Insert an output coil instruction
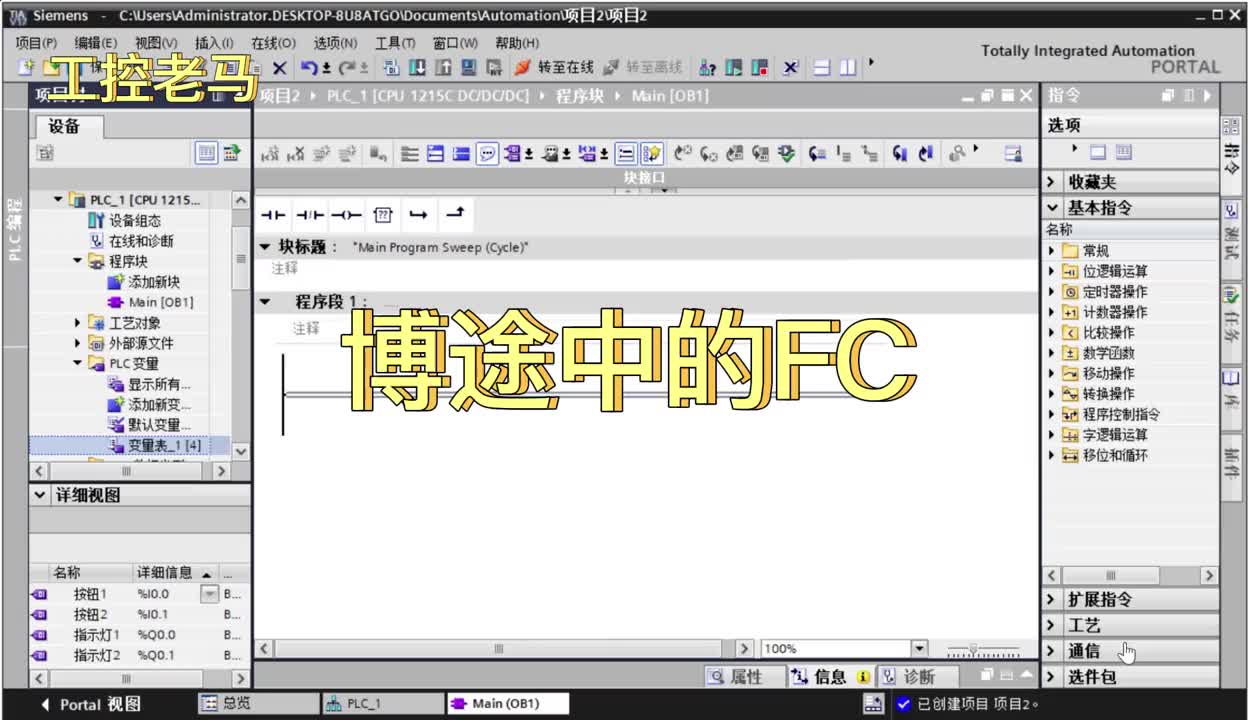1248x720 pixels. [x=346, y=215]
